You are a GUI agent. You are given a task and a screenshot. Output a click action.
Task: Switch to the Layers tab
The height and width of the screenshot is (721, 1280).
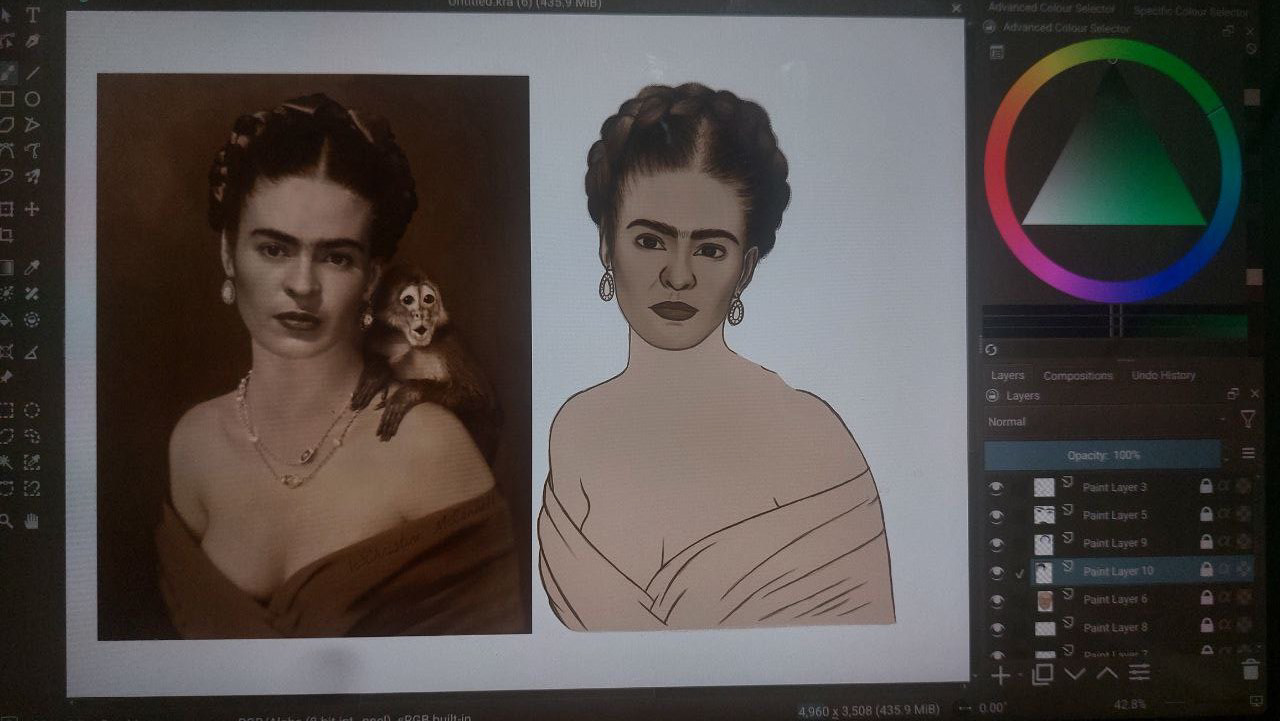click(x=1007, y=376)
